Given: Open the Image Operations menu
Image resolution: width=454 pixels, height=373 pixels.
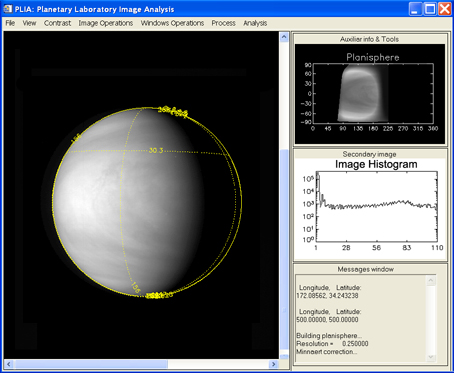Looking at the screenshot, I should tap(106, 23).
